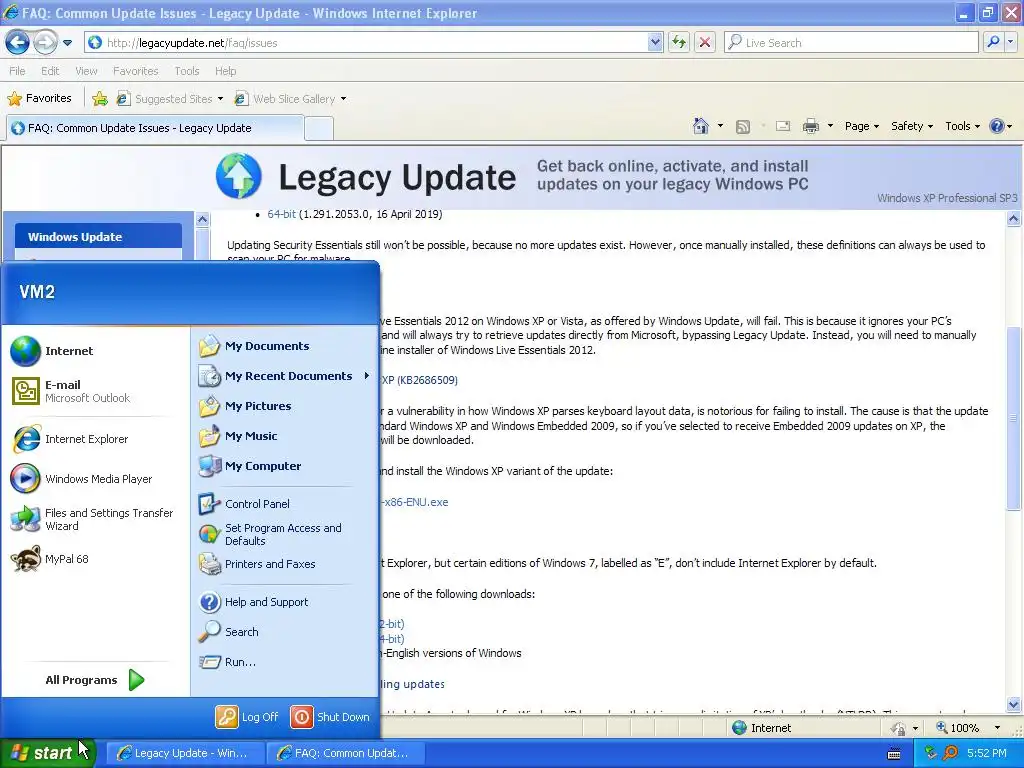Open the x86-ENU.exe download link

(x=415, y=502)
